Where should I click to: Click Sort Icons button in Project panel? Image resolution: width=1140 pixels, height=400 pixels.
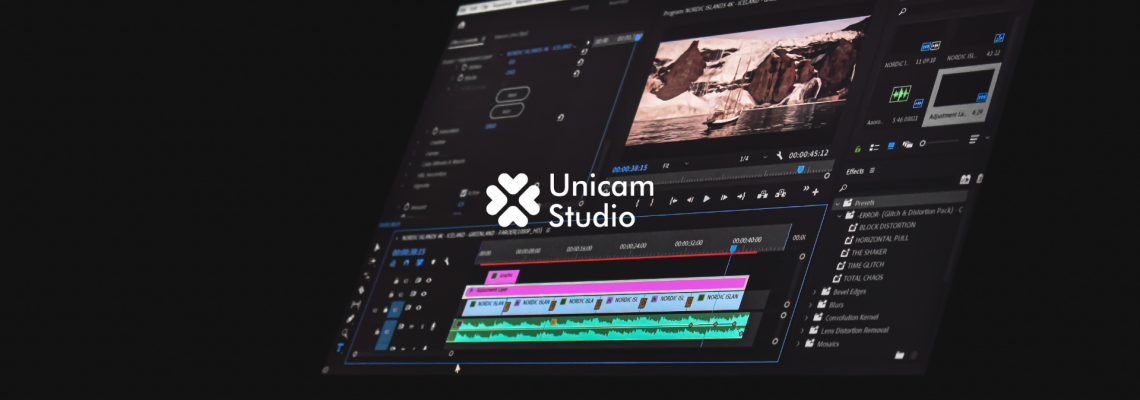pyautogui.click(x=974, y=139)
